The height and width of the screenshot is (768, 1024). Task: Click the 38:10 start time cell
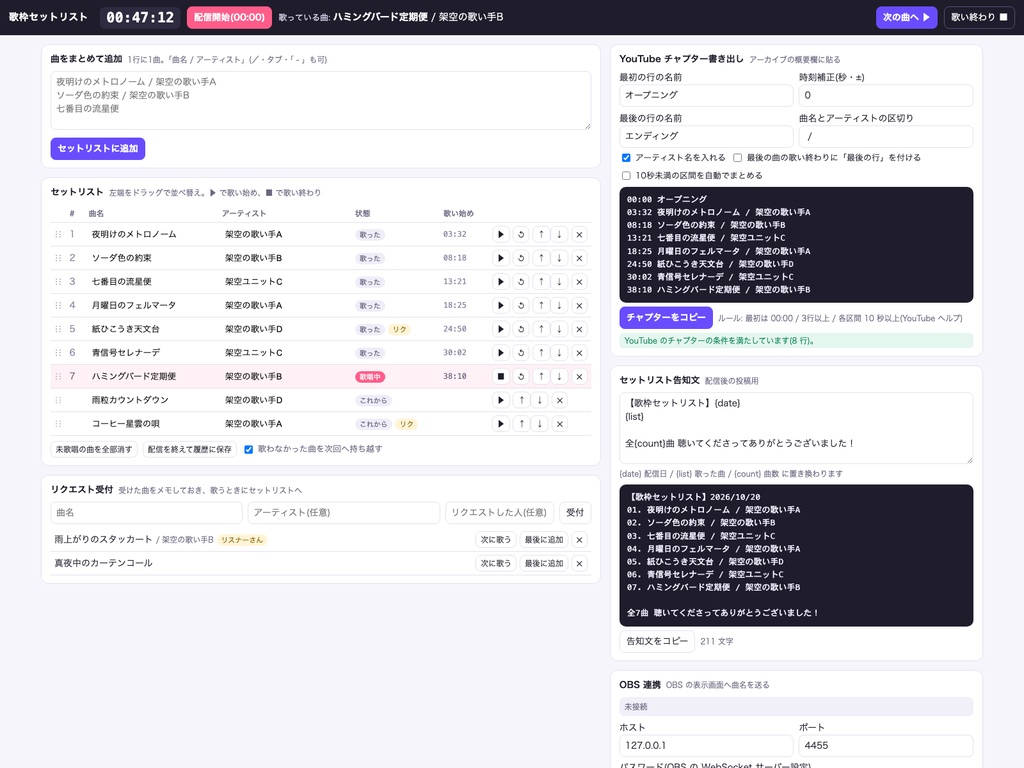point(455,376)
